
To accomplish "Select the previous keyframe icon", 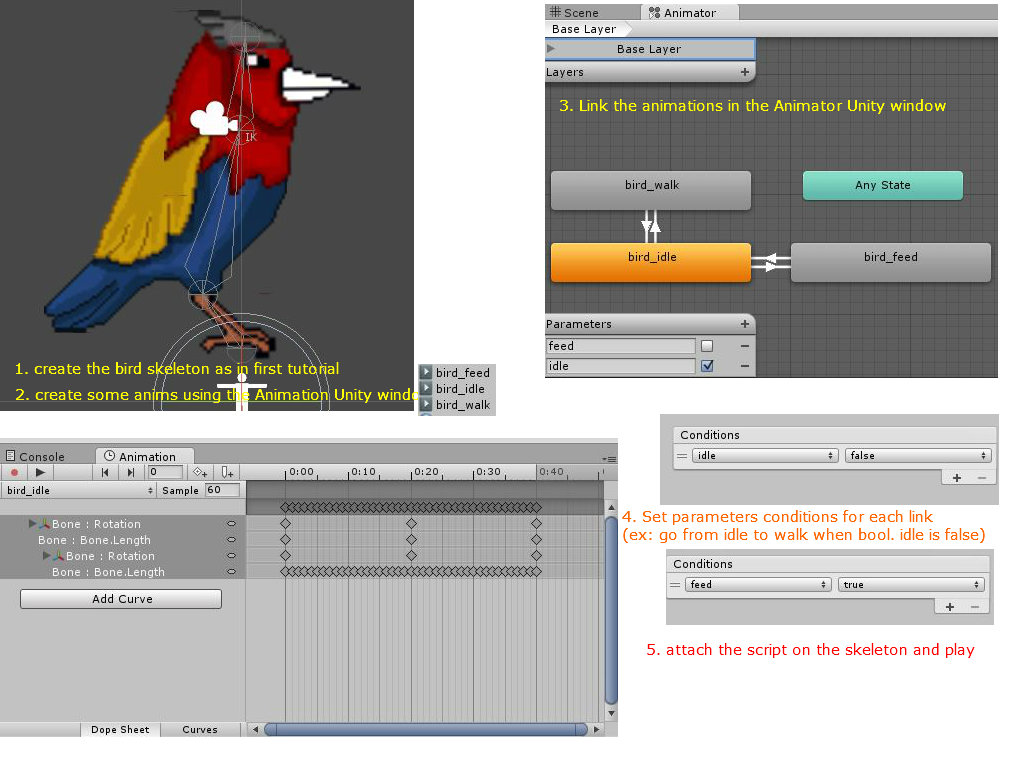I will 105,472.
